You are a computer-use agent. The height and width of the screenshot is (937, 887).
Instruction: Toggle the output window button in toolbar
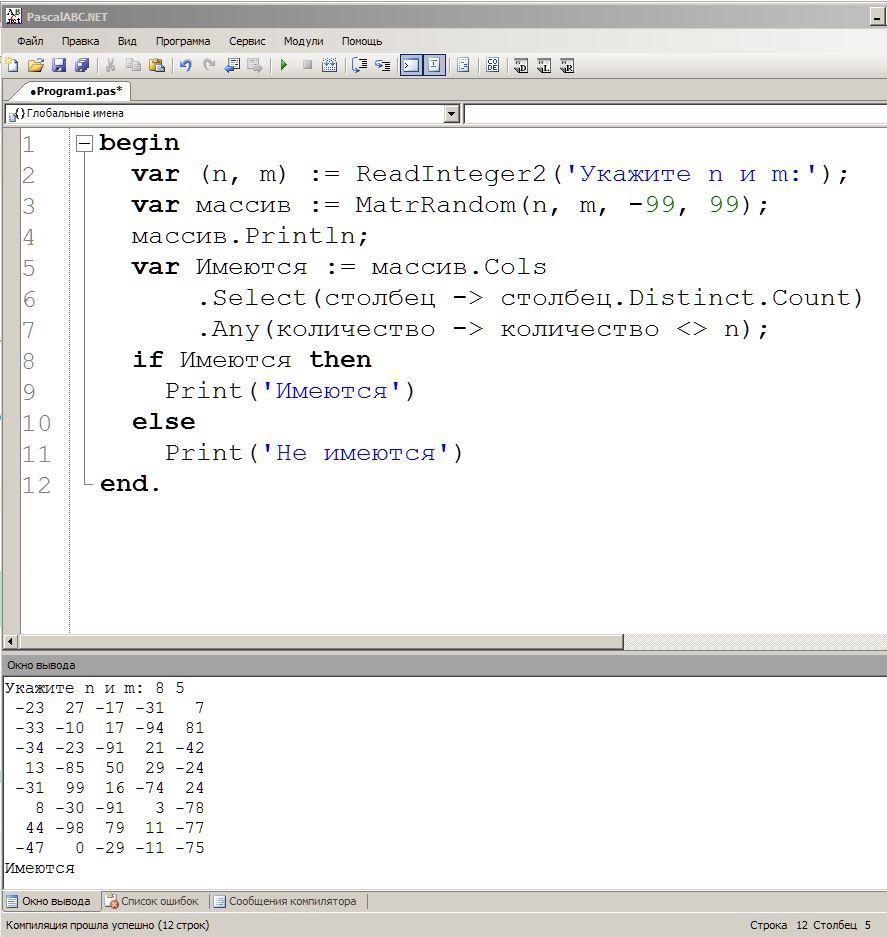pyautogui.click(x=410, y=66)
